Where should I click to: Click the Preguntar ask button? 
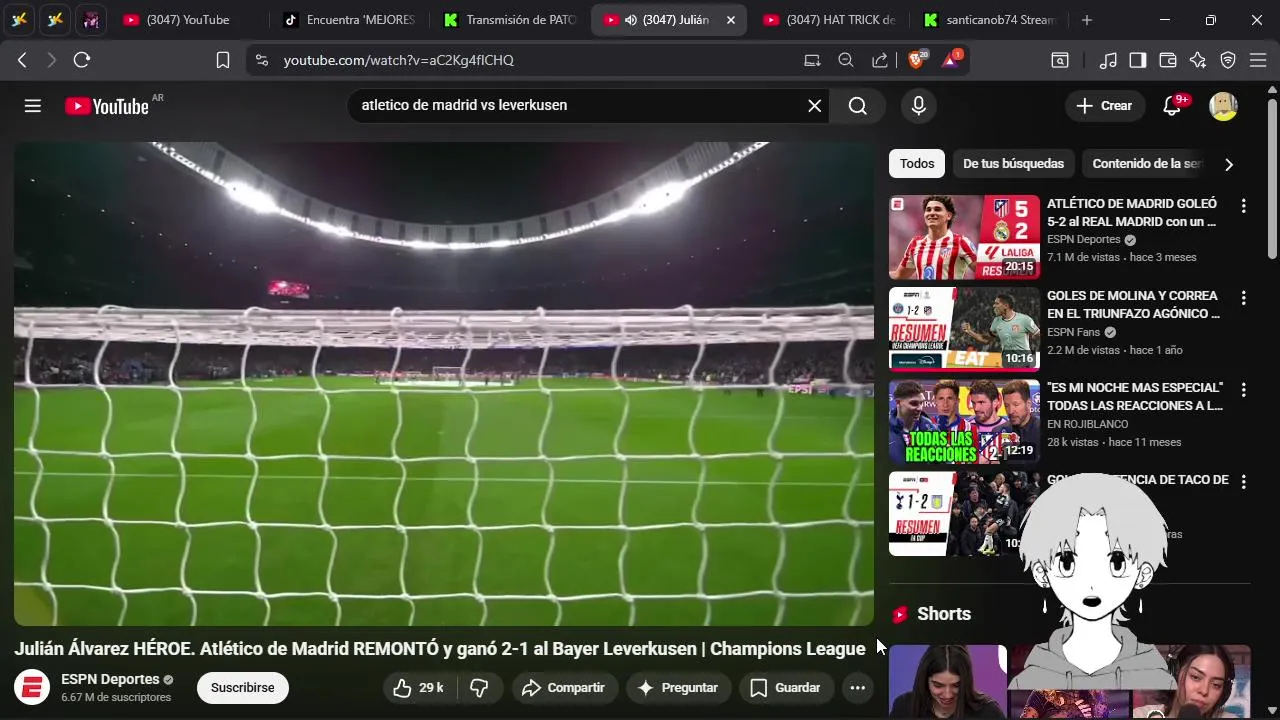click(x=678, y=688)
